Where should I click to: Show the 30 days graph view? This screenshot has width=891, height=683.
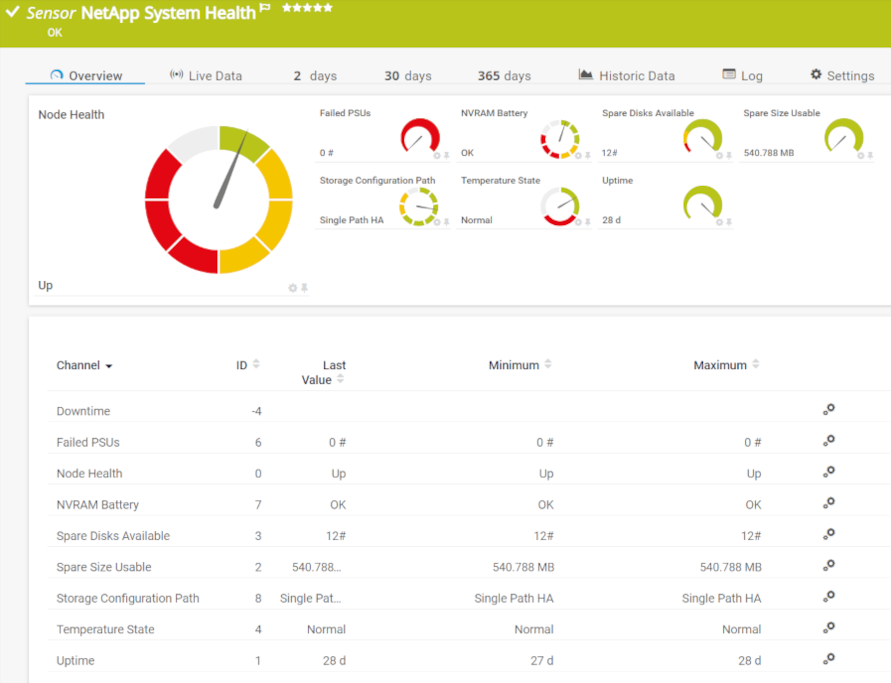(408, 76)
